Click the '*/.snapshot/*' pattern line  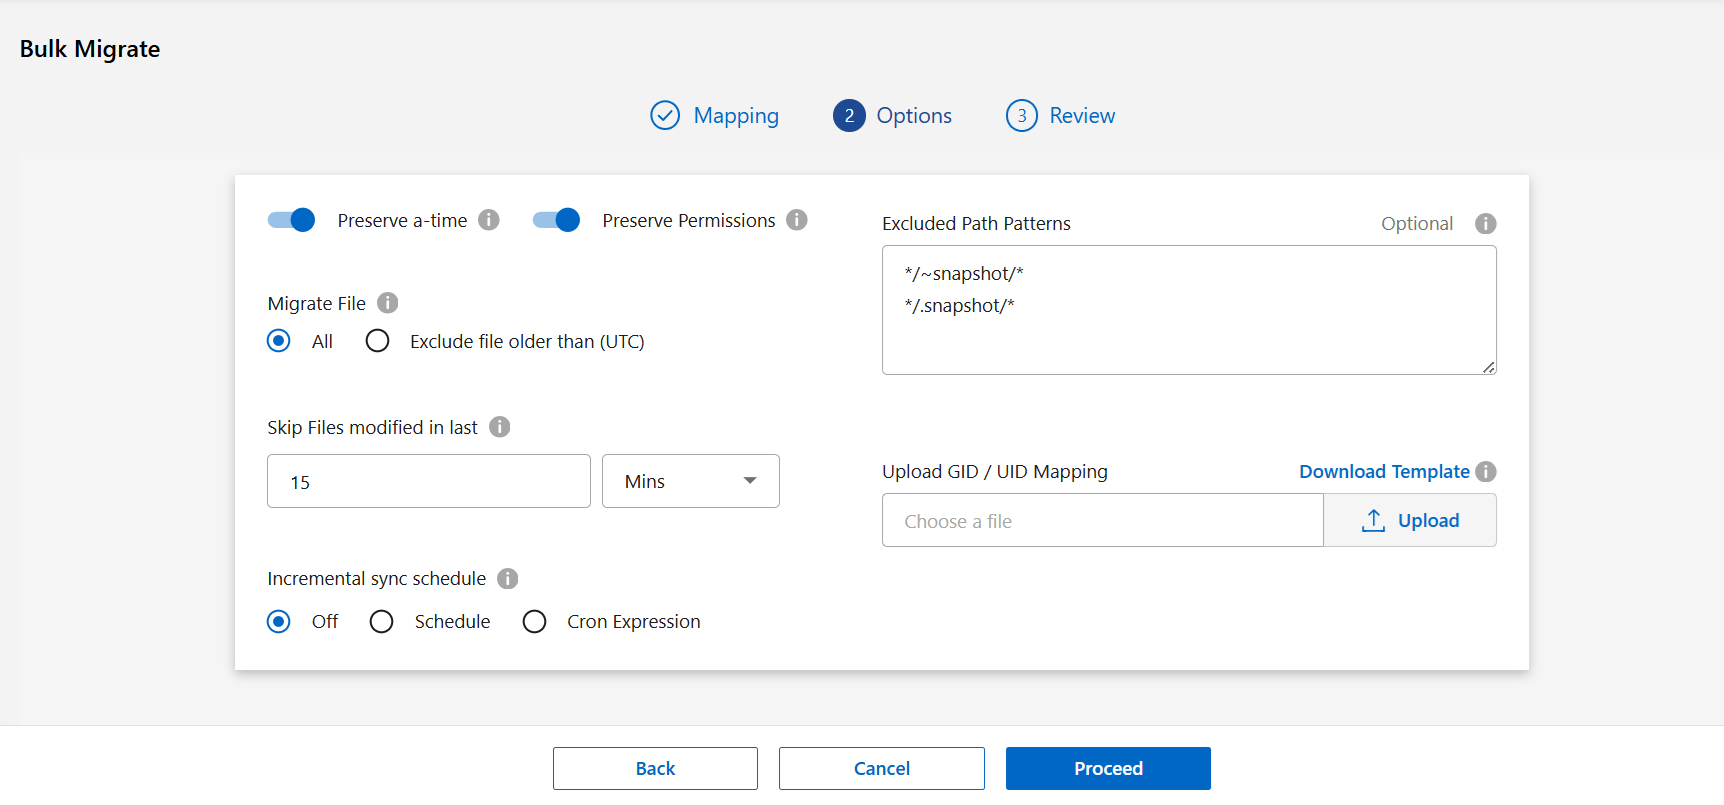959,306
